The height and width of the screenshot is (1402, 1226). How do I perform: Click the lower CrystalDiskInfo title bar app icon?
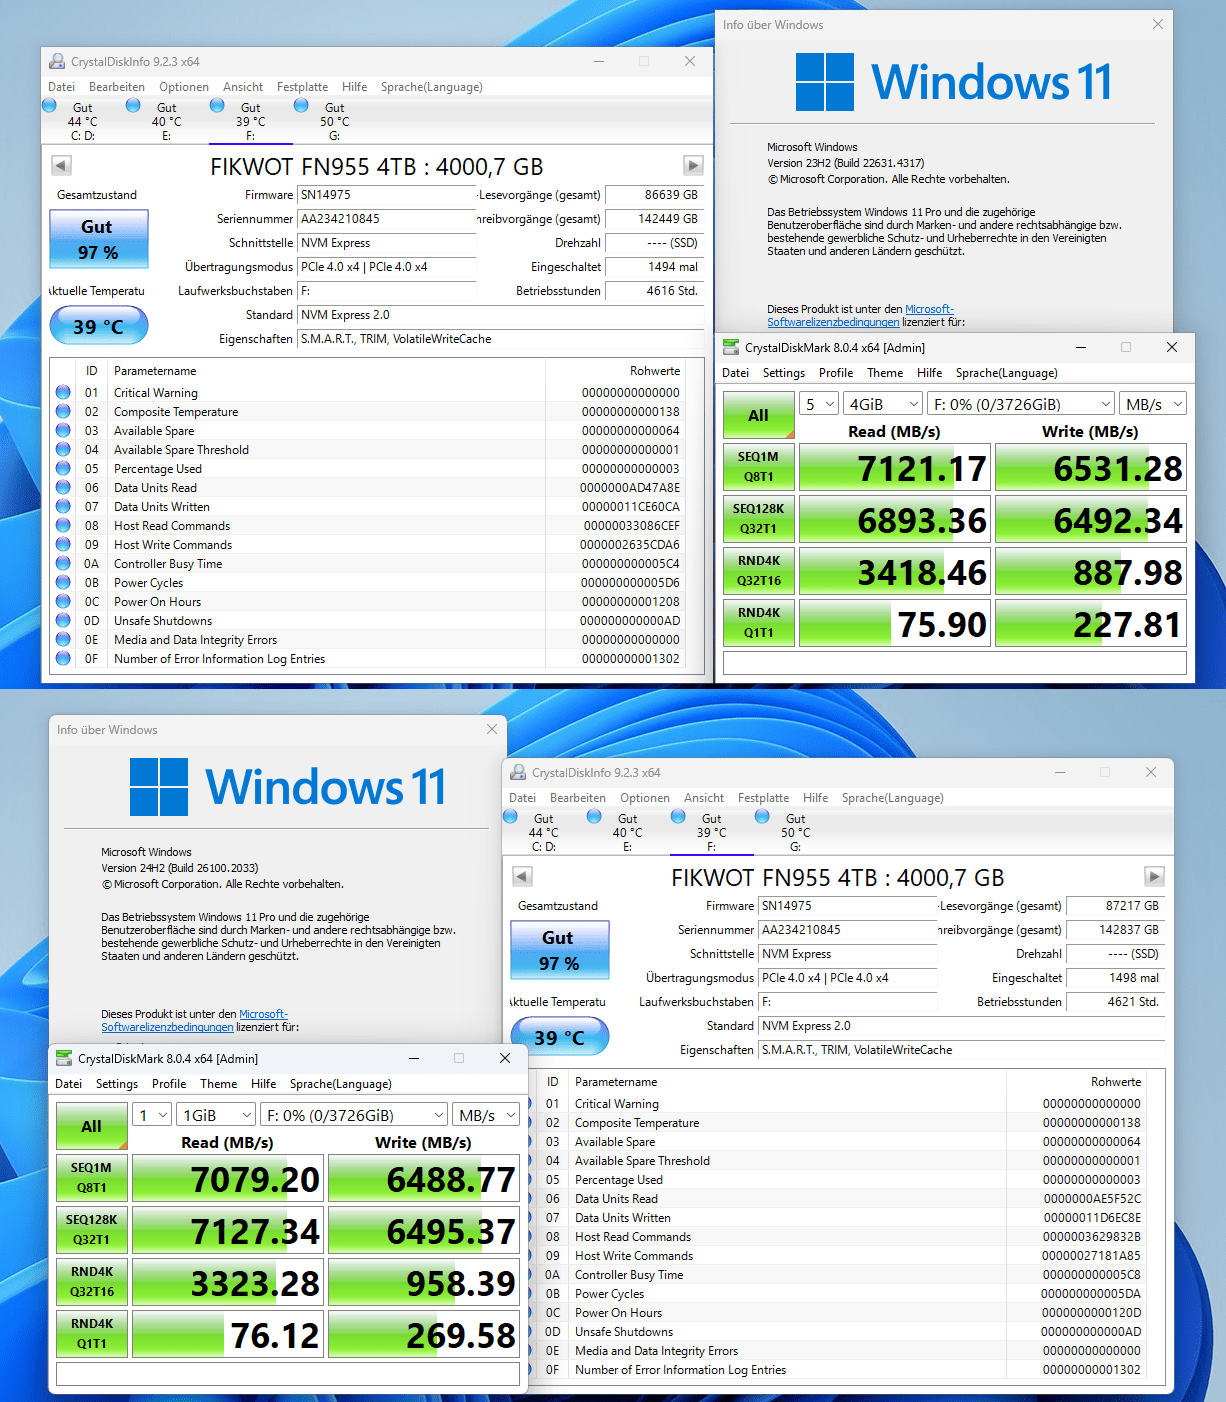(518, 772)
